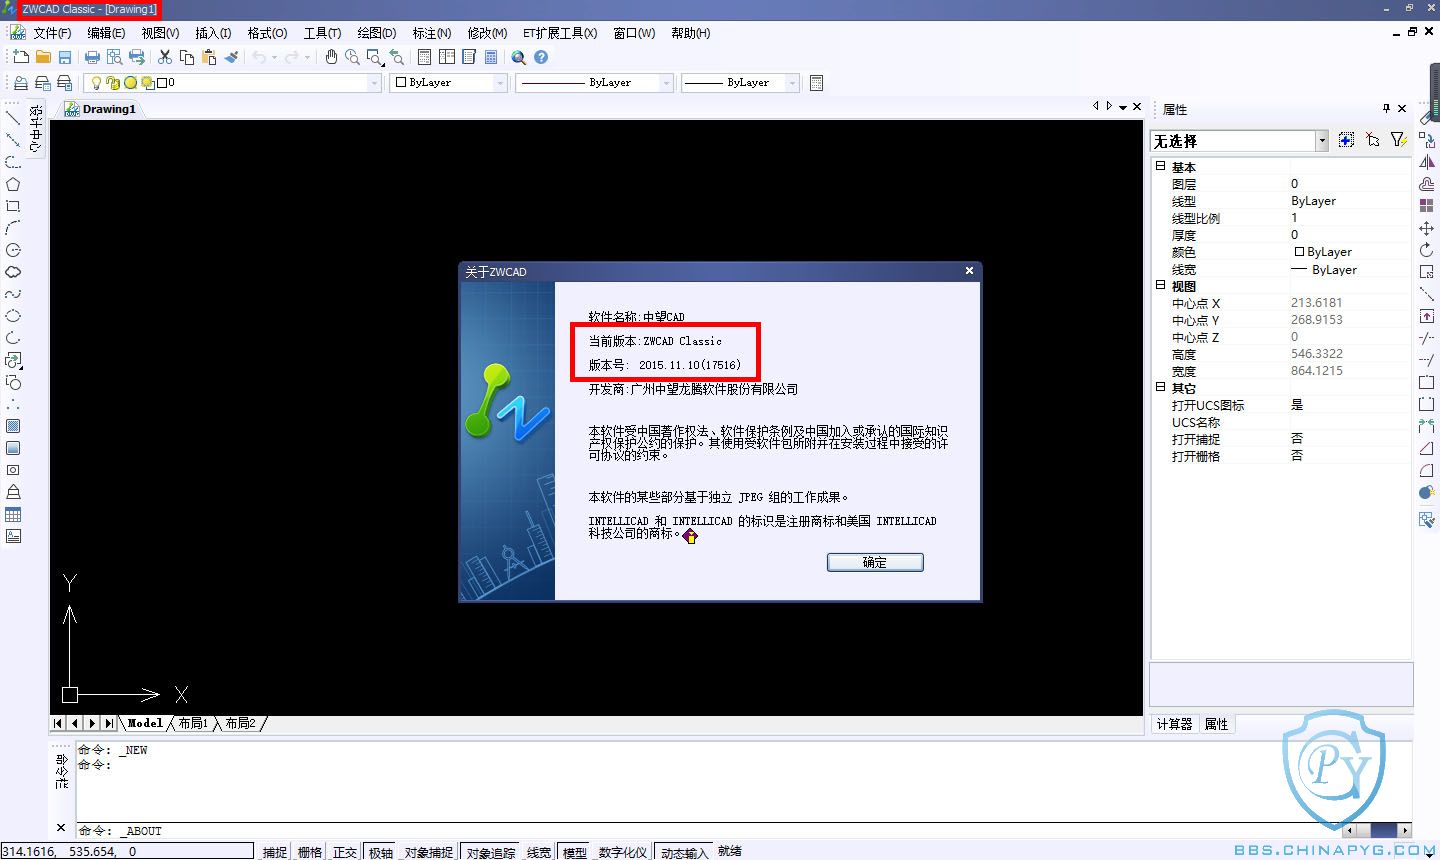Select the Arc drawing tool
The width and height of the screenshot is (1440, 860).
point(13,228)
